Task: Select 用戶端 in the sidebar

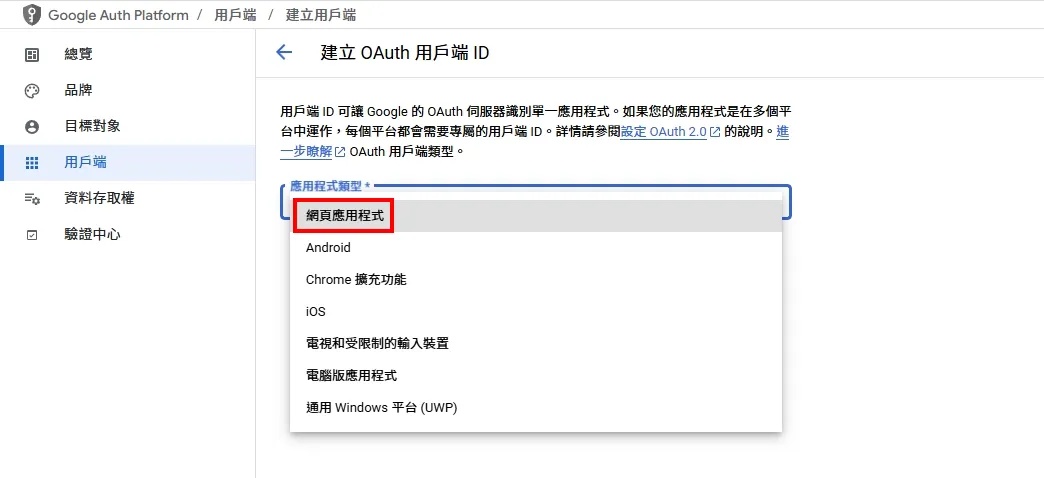Action: point(128,162)
